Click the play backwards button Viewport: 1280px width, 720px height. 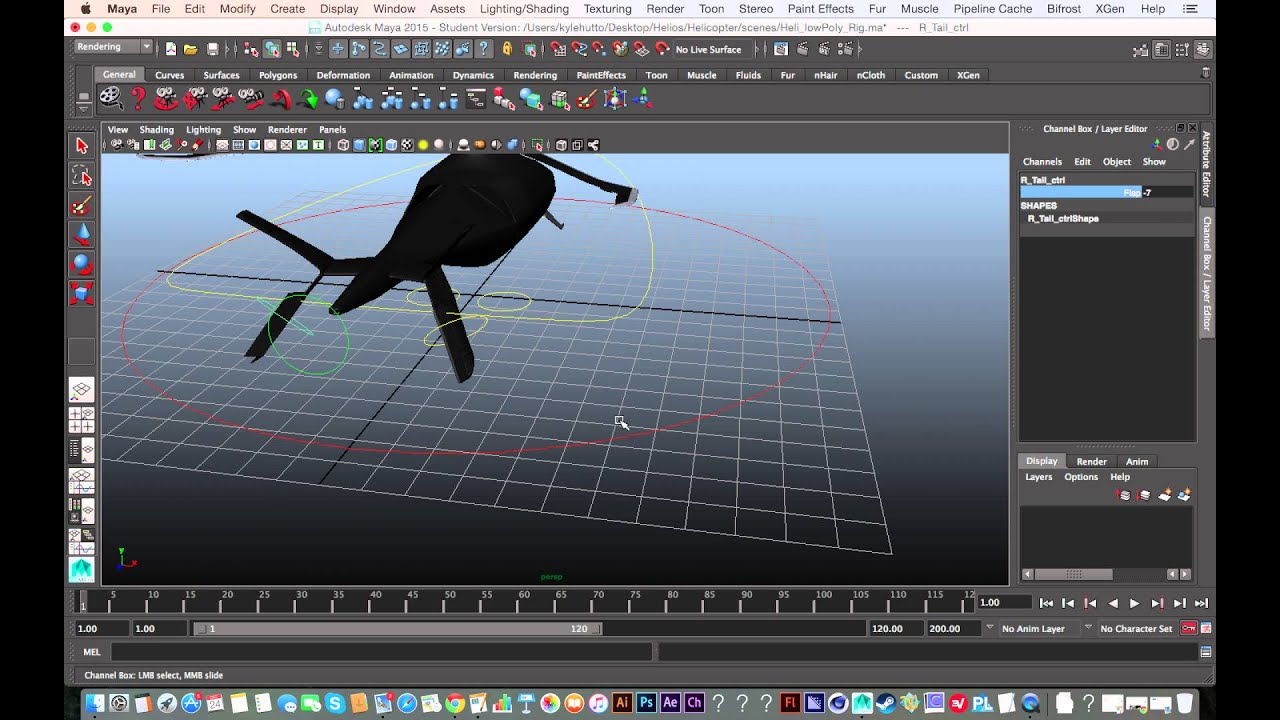pyautogui.click(x=1112, y=603)
